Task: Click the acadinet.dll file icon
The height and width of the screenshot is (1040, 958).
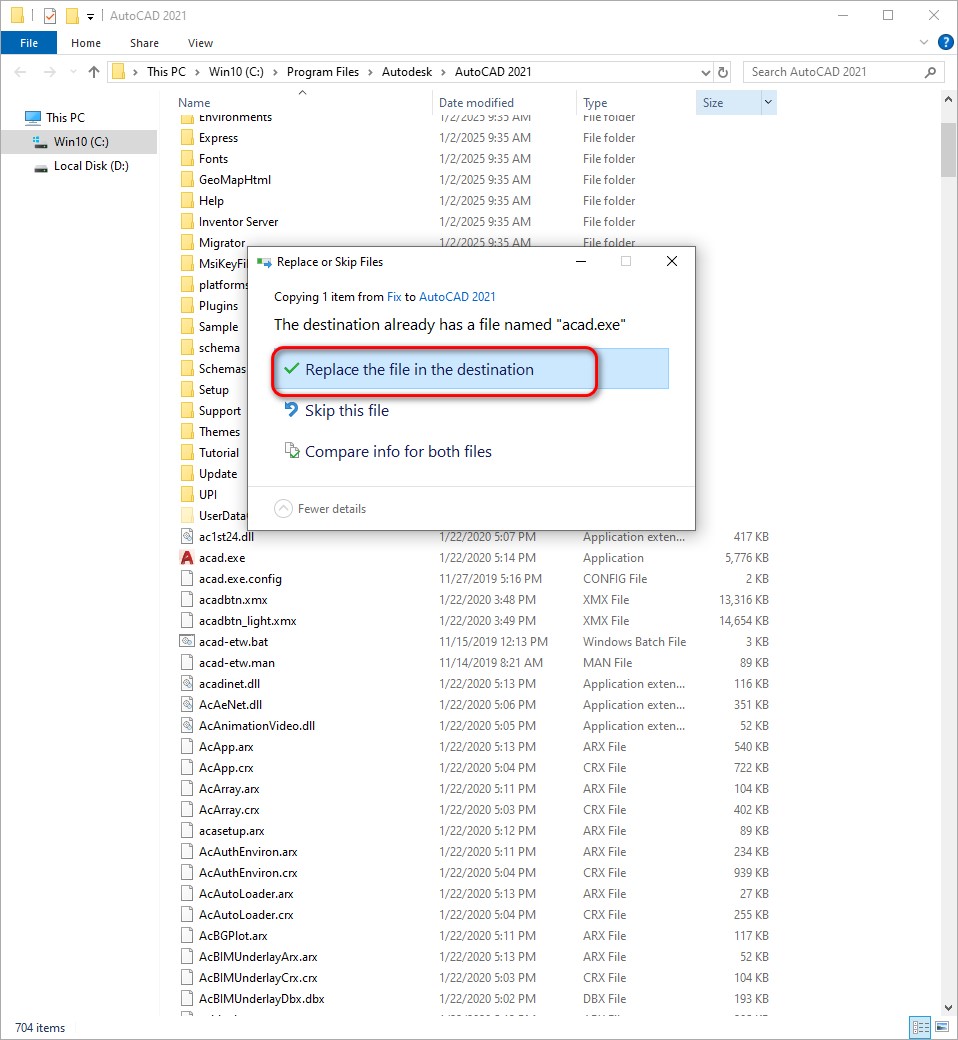Action: pyautogui.click(x=187, y=684)
